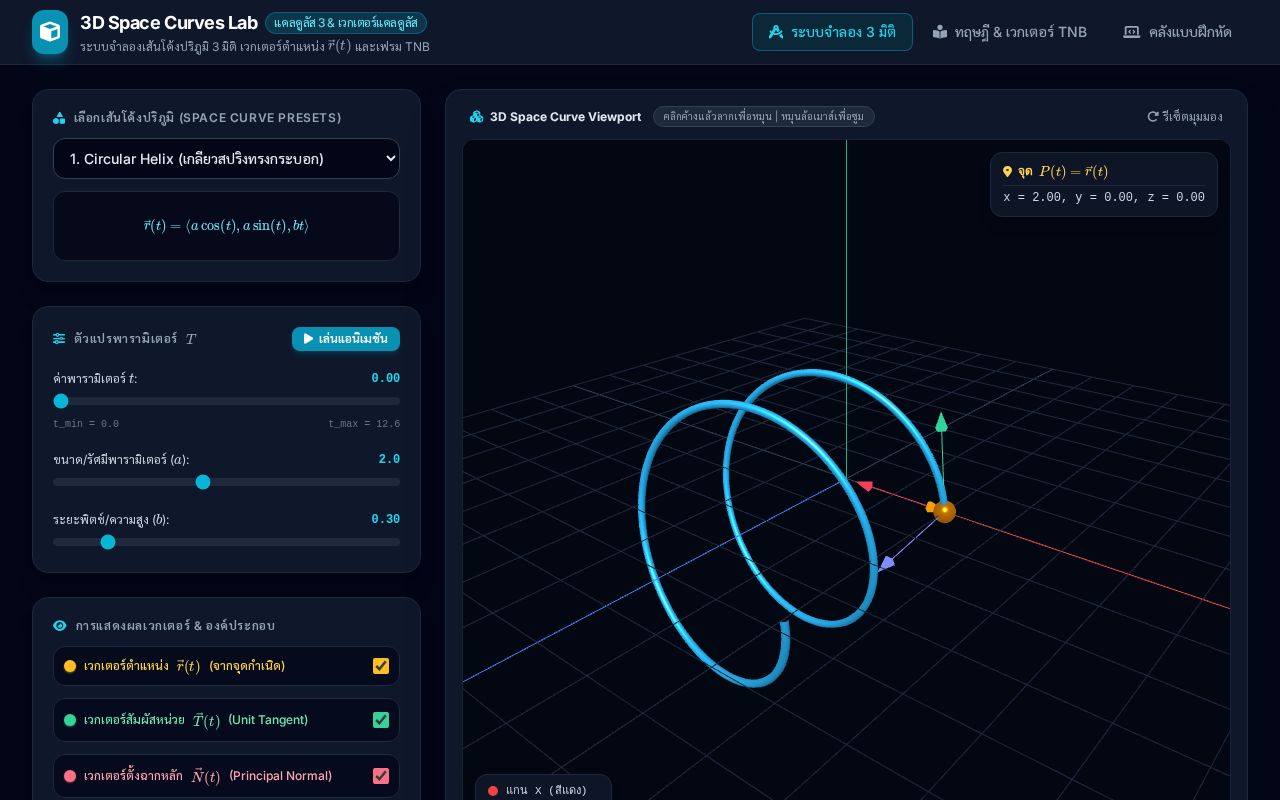Image resolution: width=1280 pixels, height=800 pixels.
Task: Click the t_max = 12.6 label
Action: coord(364,424)
